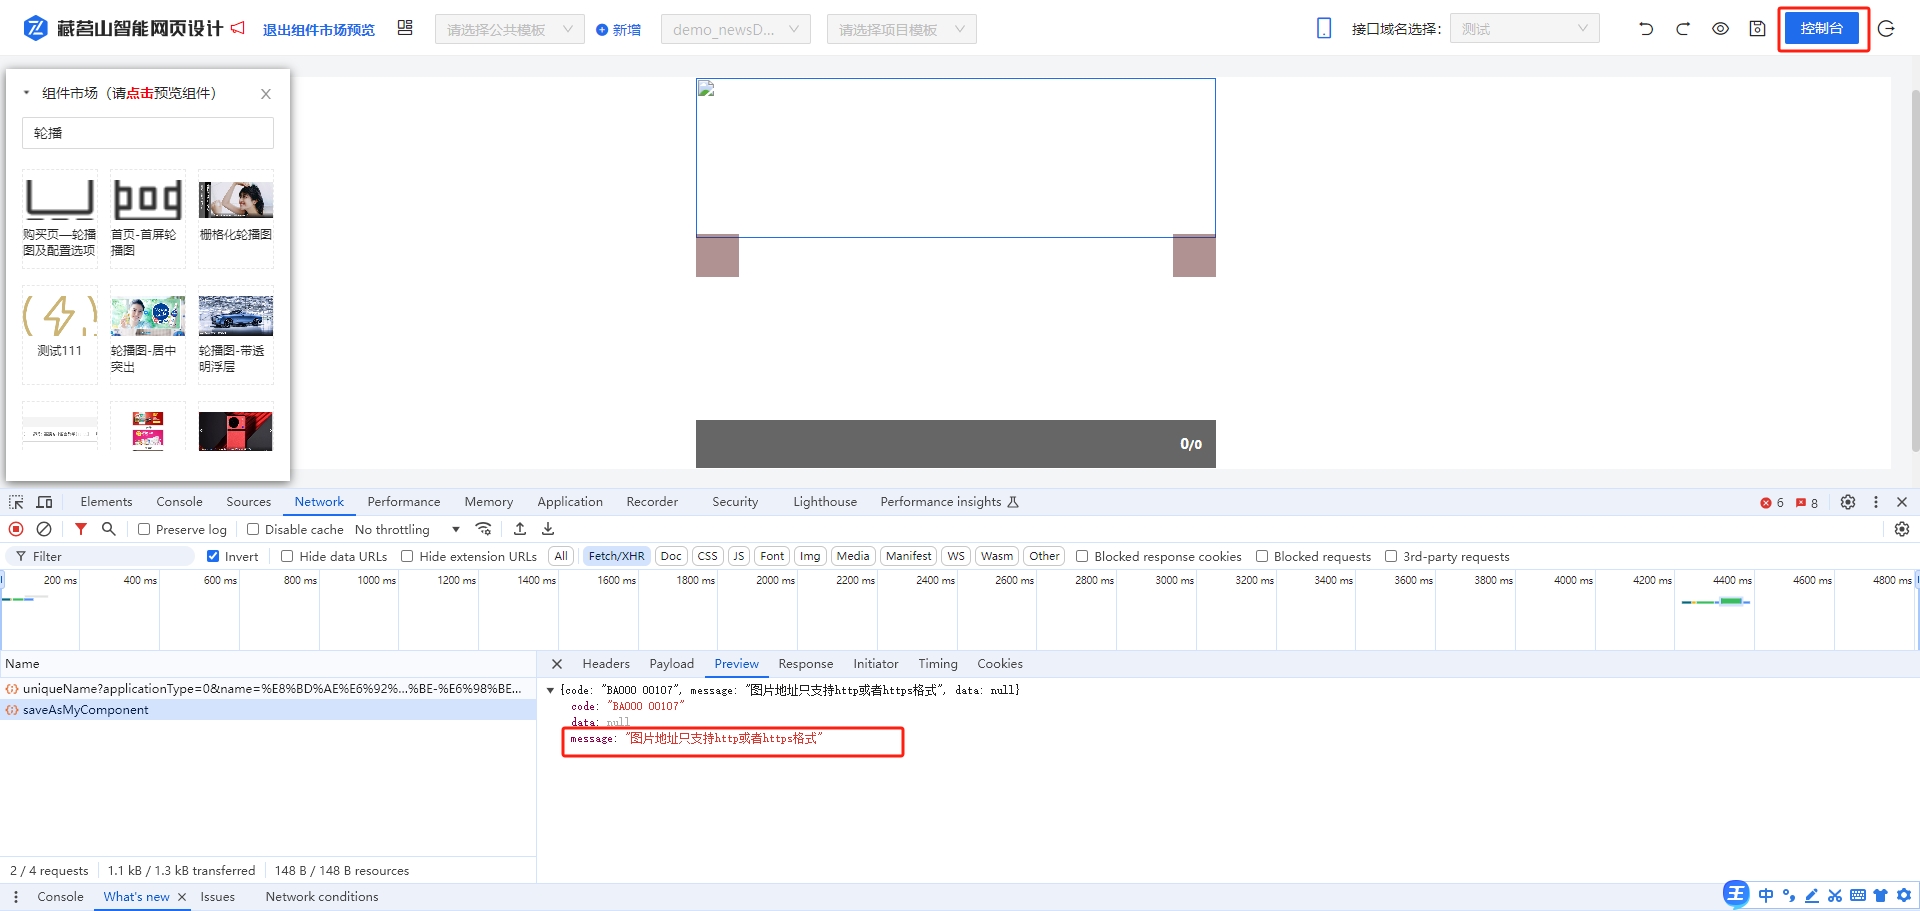Switch to the Sources tab

(248, 502)
